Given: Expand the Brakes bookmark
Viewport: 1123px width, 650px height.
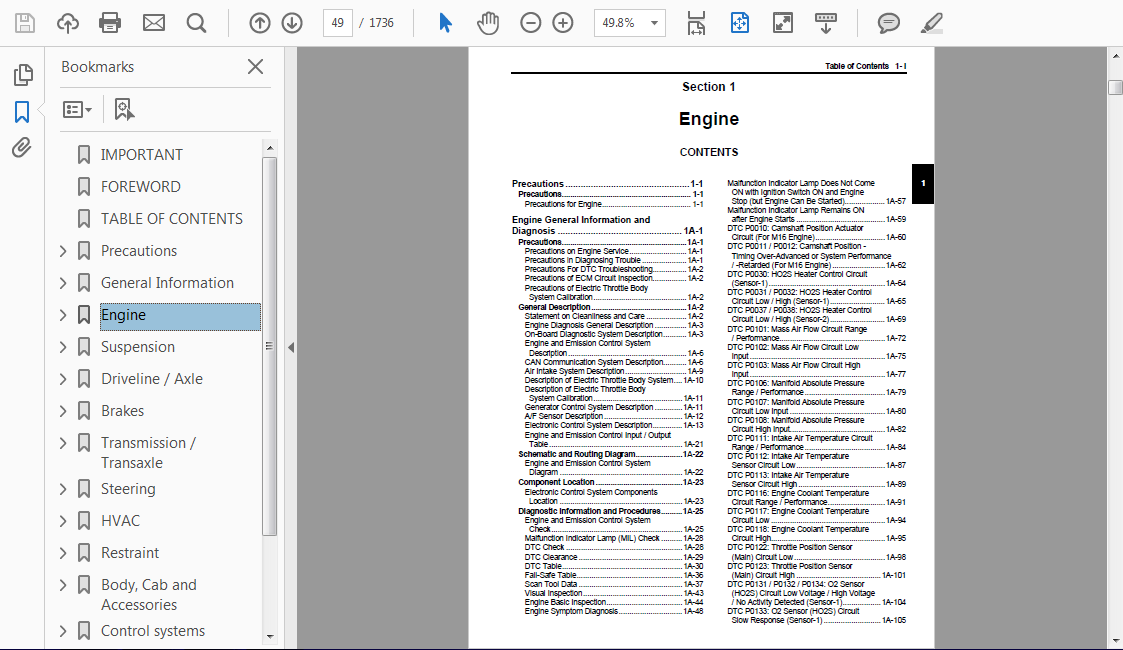Looking at the screenshot, I should point(63,411).
